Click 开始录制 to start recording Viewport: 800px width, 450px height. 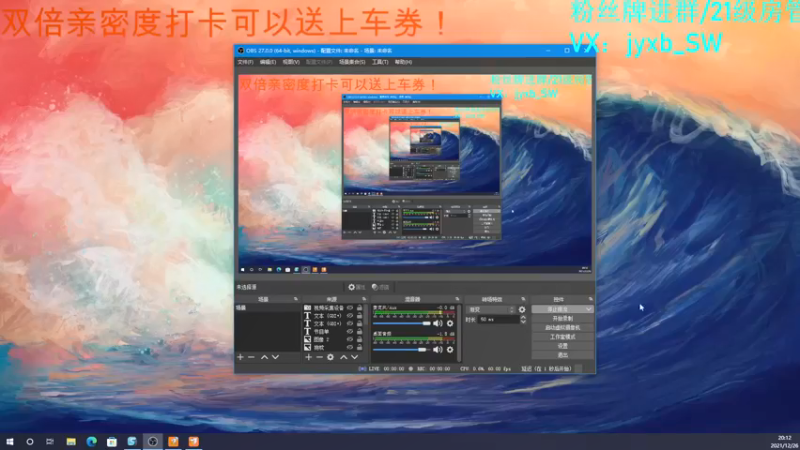(x=562, y=318)
